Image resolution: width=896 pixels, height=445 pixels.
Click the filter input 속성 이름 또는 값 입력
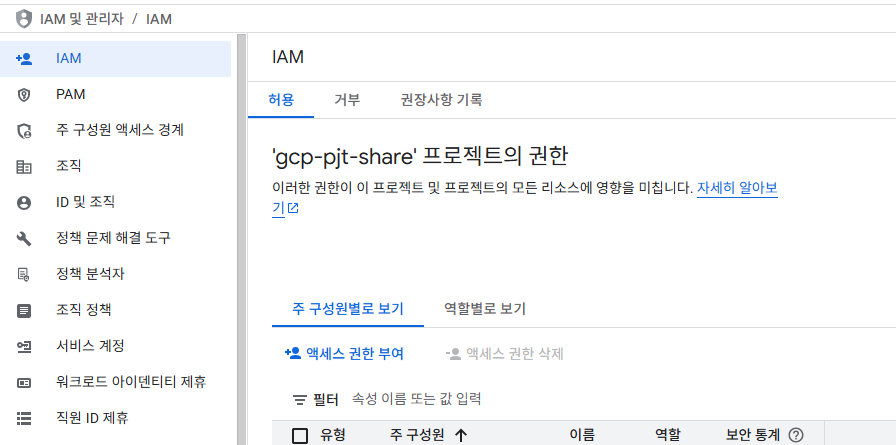point(416,399)
